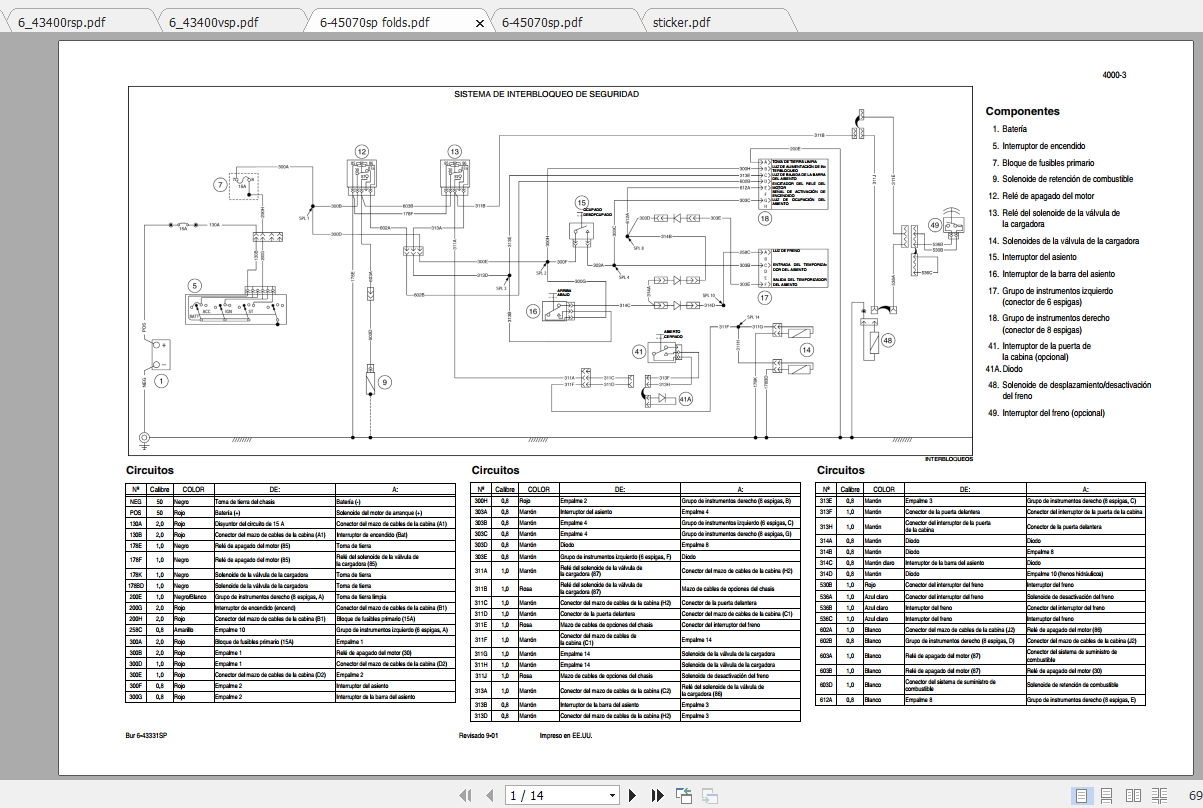Advance to the next page
The image size is (1203, 808).
click(x=632, y=795)
